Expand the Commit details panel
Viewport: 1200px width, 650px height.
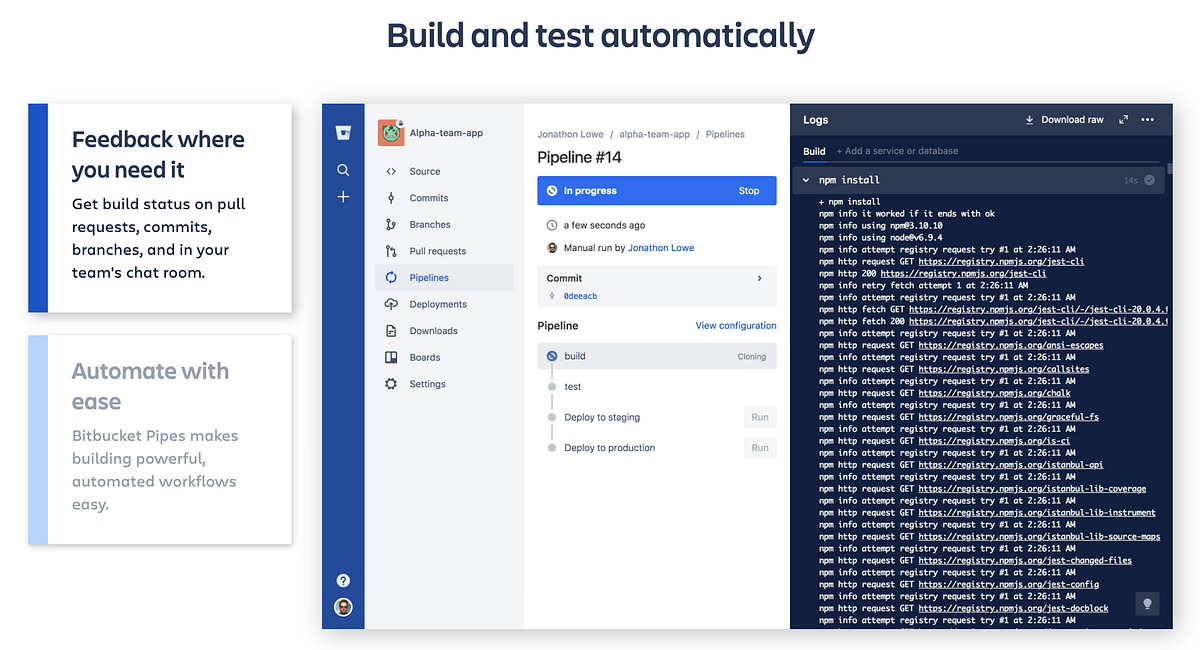coord(758,278)
